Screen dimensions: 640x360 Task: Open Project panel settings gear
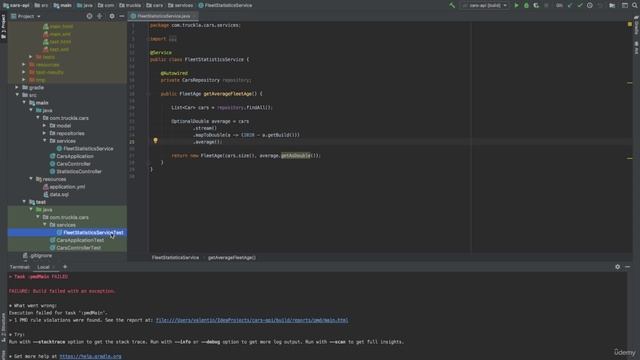pyautogui.click(x=112, y=16)
